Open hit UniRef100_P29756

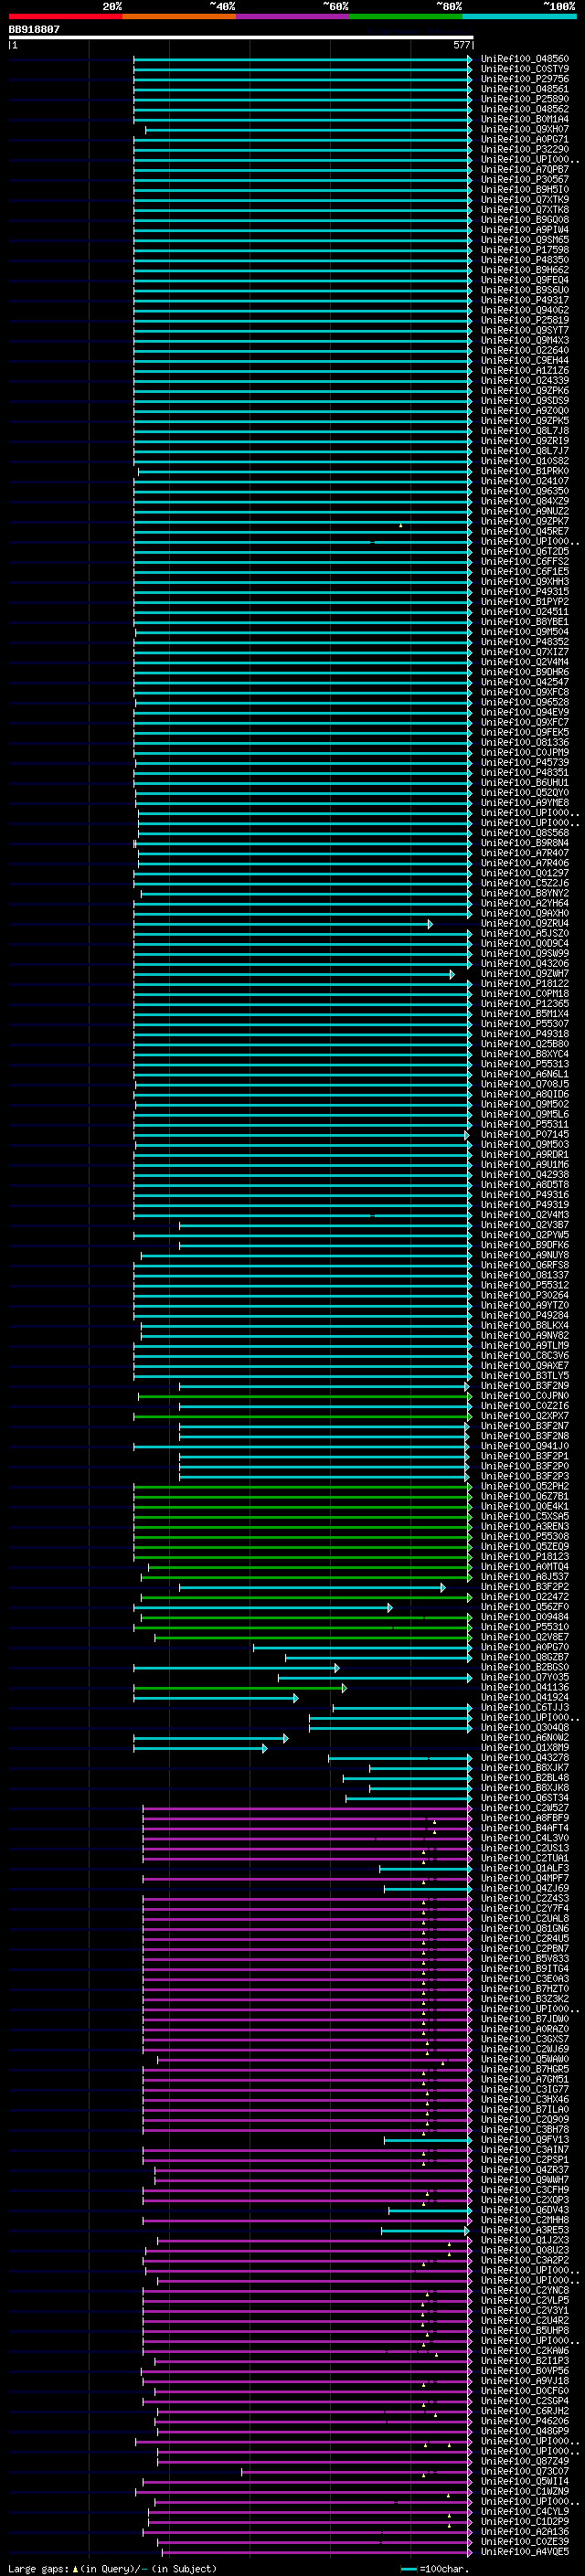point(525,79)
